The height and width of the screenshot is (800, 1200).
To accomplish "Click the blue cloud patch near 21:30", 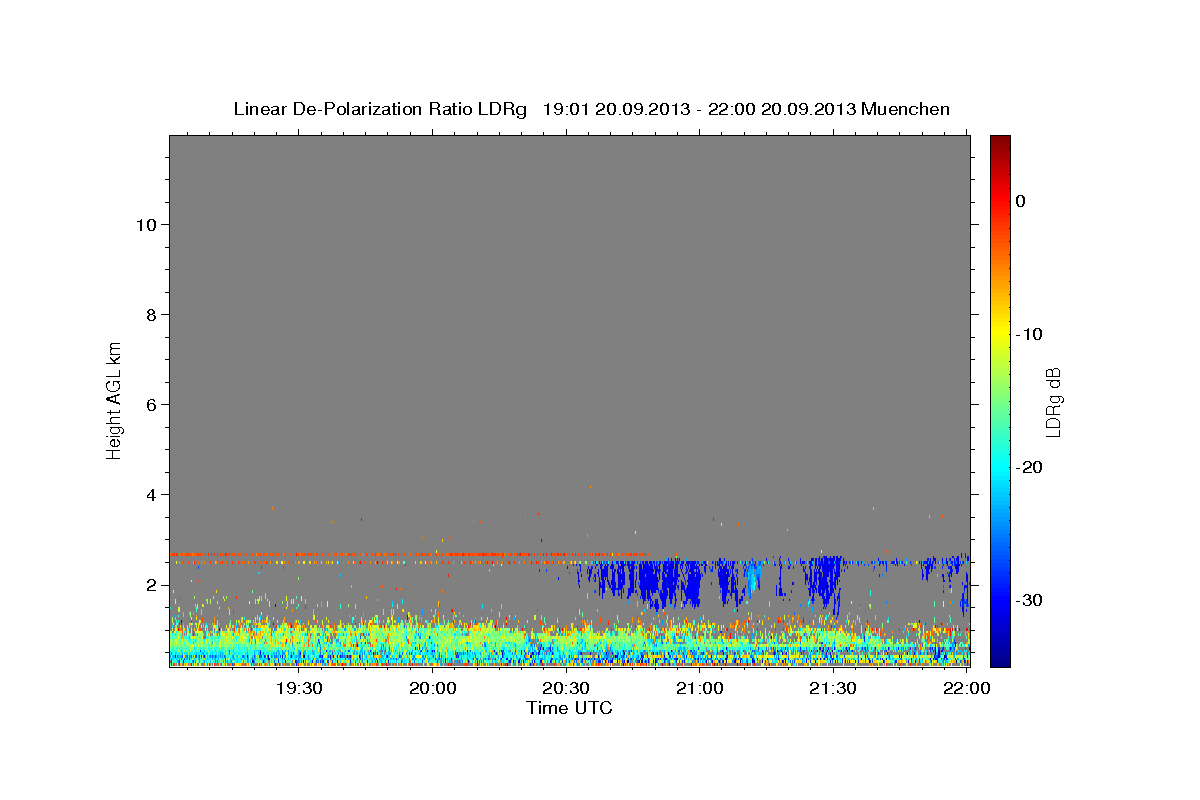I will tap(826, 580).
